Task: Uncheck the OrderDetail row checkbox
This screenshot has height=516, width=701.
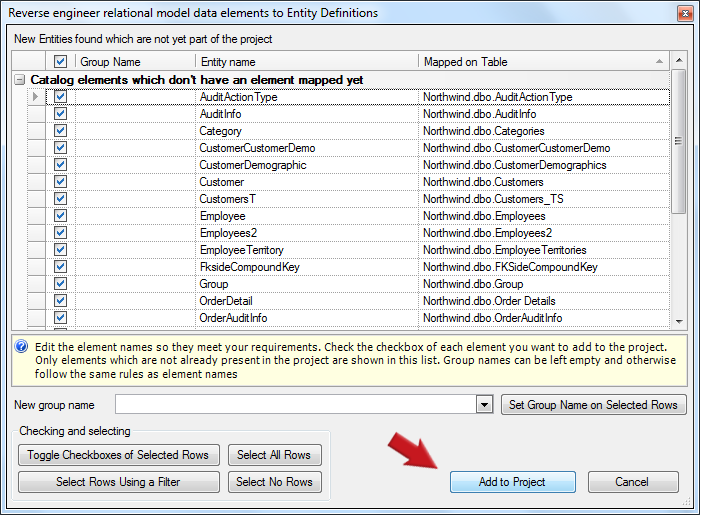Action: pyautogui.click(x=60, y=300)
